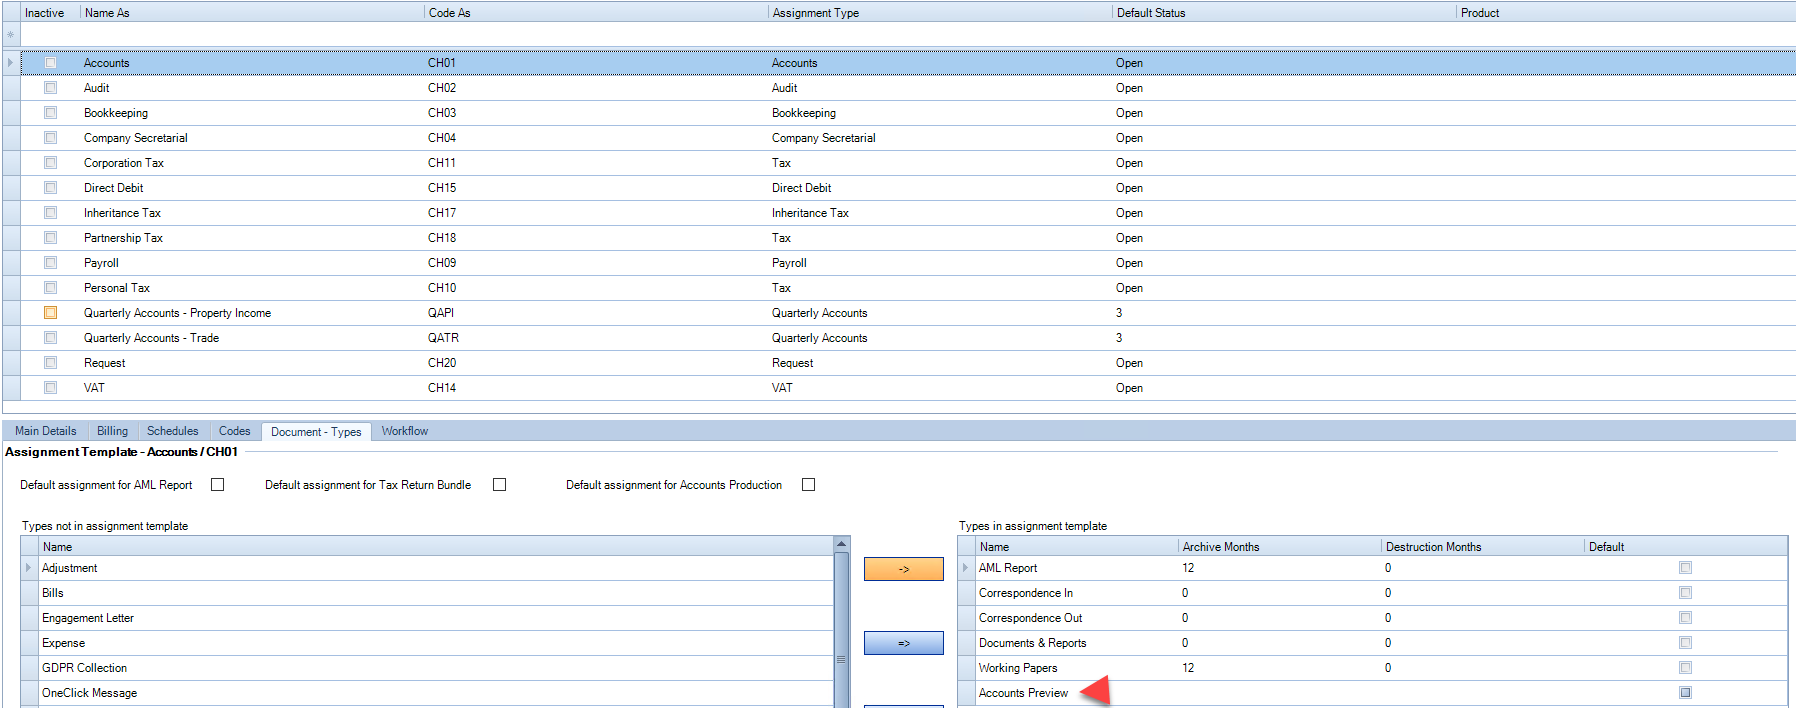Switch to the Codes tab
Viewport: 1796px width, 708px height.
pyautogui.click(x=234, y=431)
